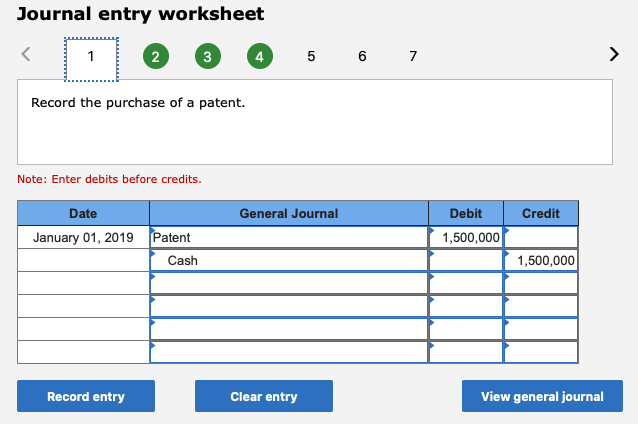Click the Debit column header
Screen dimensions: 638x424
click(466, 213)
